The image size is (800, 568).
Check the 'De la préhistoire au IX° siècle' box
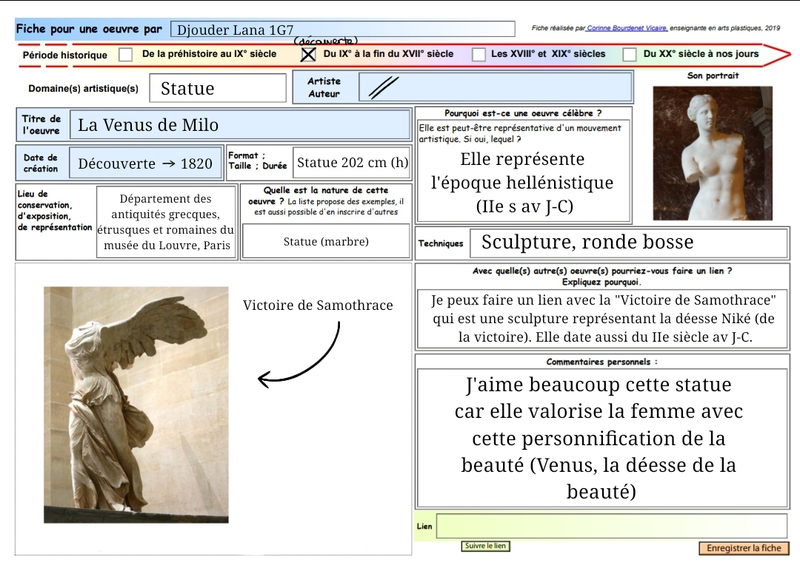tap(126, 54)
